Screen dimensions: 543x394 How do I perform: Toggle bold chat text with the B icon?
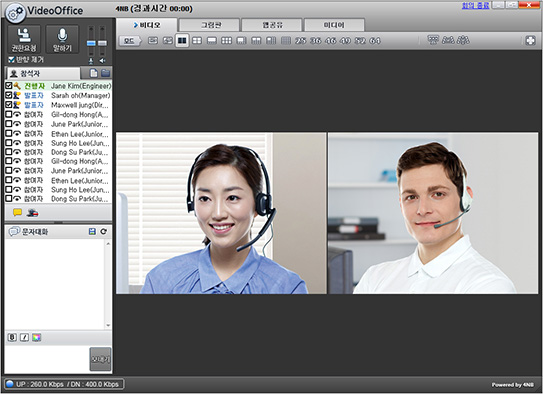pyautogui.click(x=12, y=337)
